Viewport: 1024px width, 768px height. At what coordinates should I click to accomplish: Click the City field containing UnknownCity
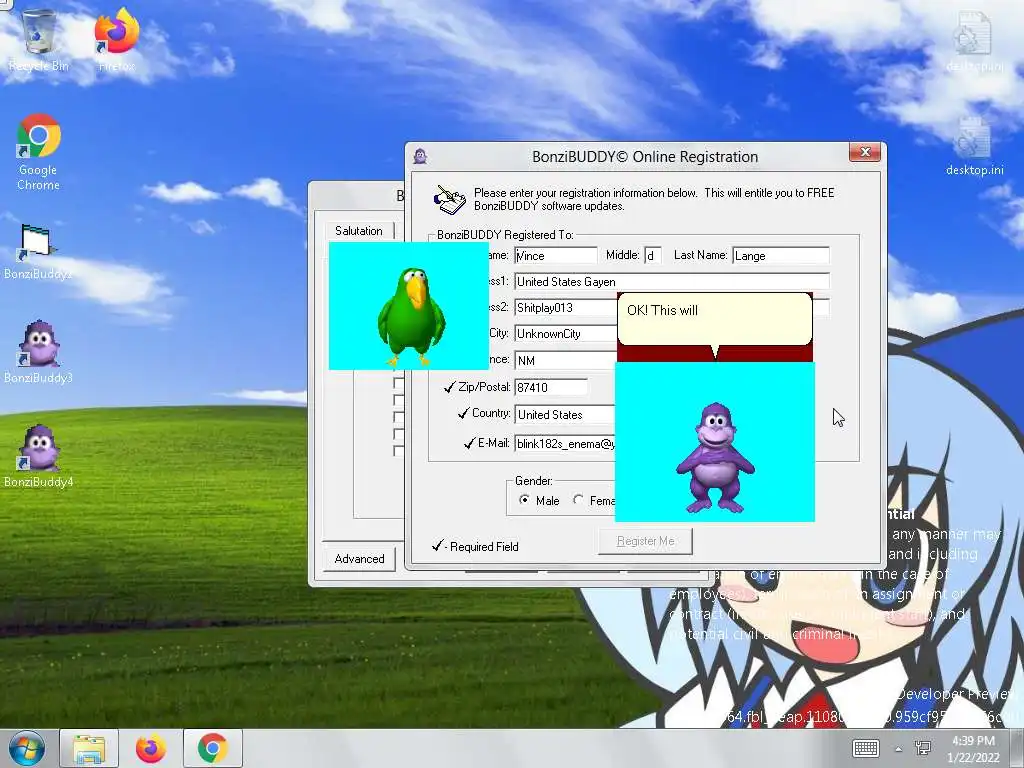(566, 333)
